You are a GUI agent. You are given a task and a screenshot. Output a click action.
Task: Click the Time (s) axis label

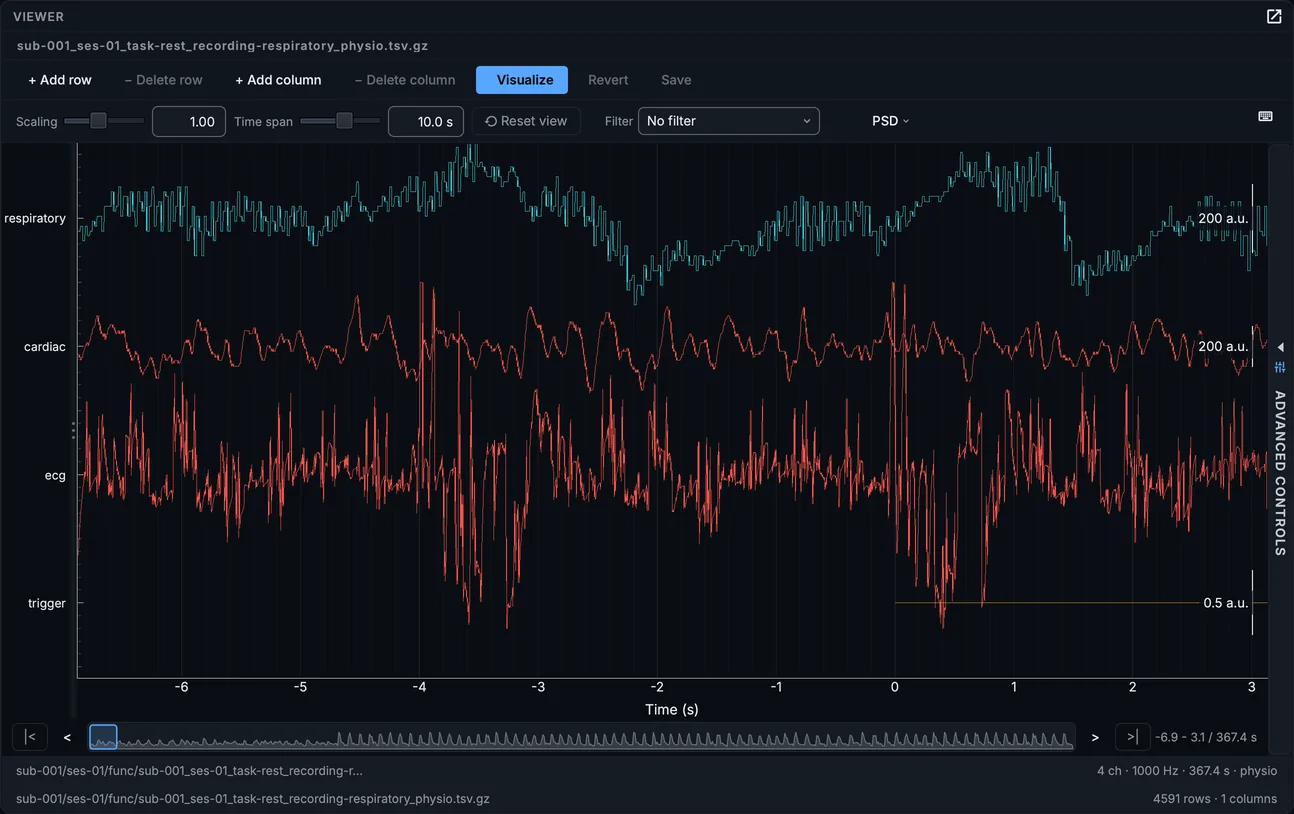click(672, 709)
